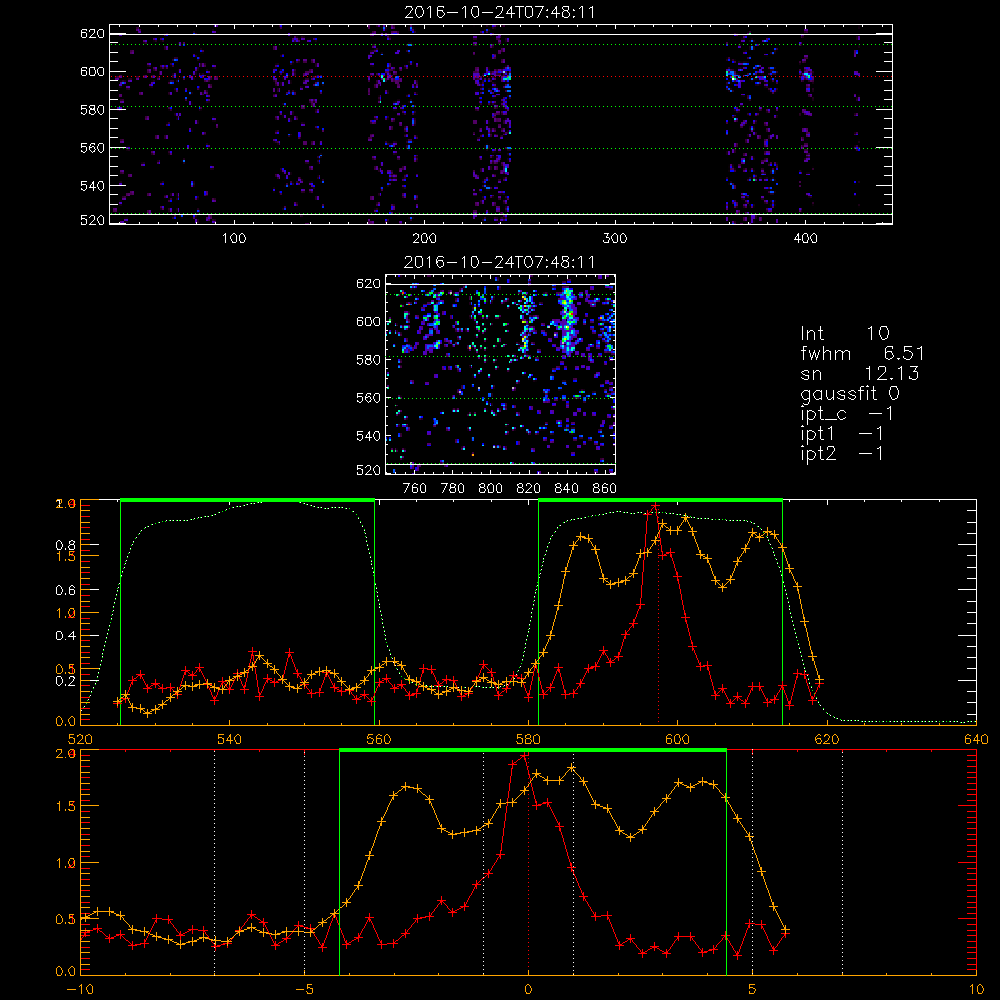Click the red curve peak in the bottom plot
Image resolution: width=1000 pixels, height=1000 pixels.
click(x=524, y=756)
